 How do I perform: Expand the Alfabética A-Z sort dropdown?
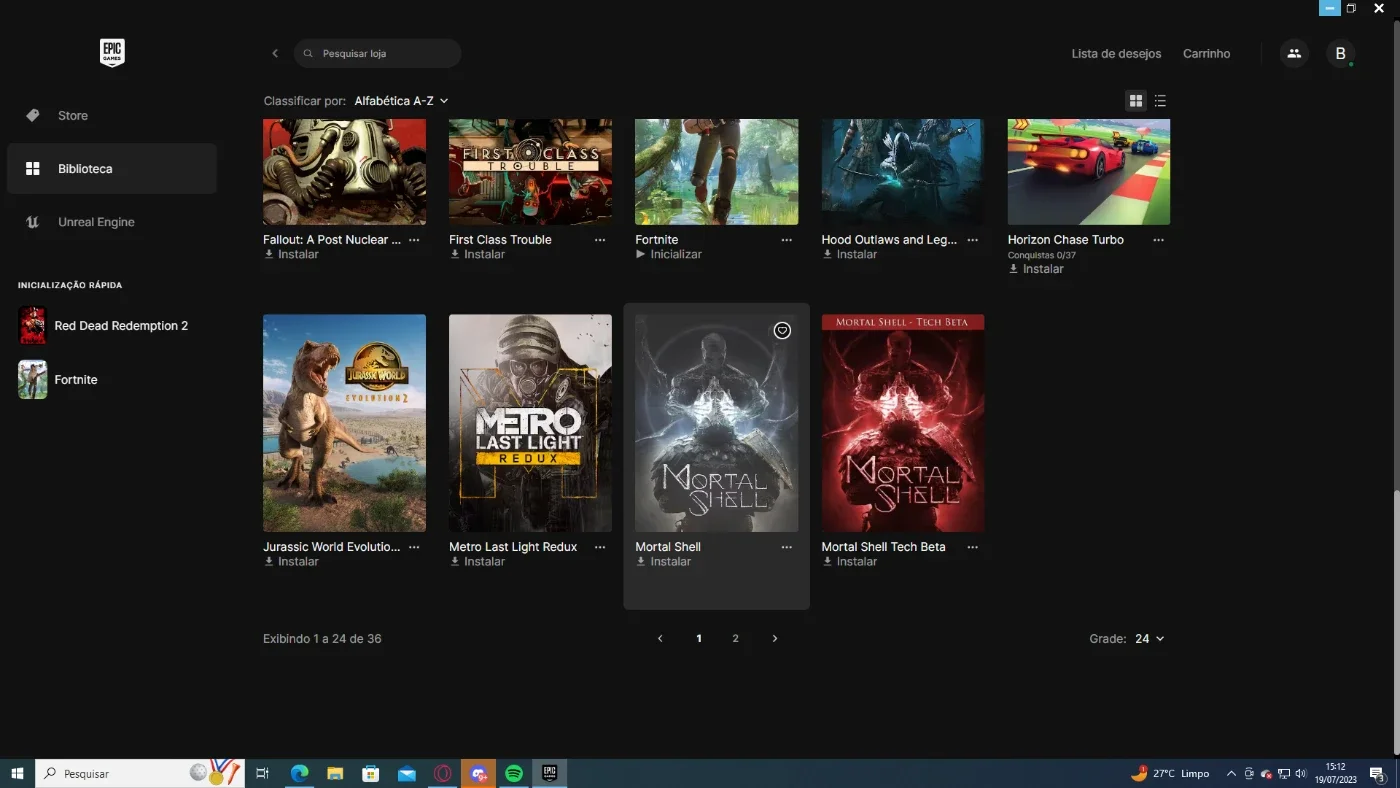pyautogui.click(x=401, y=101)
